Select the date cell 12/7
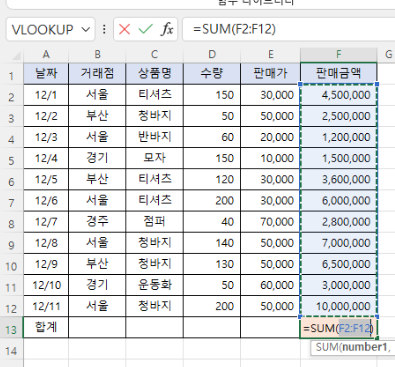This screenshot has height=367, width=395. 46,222
